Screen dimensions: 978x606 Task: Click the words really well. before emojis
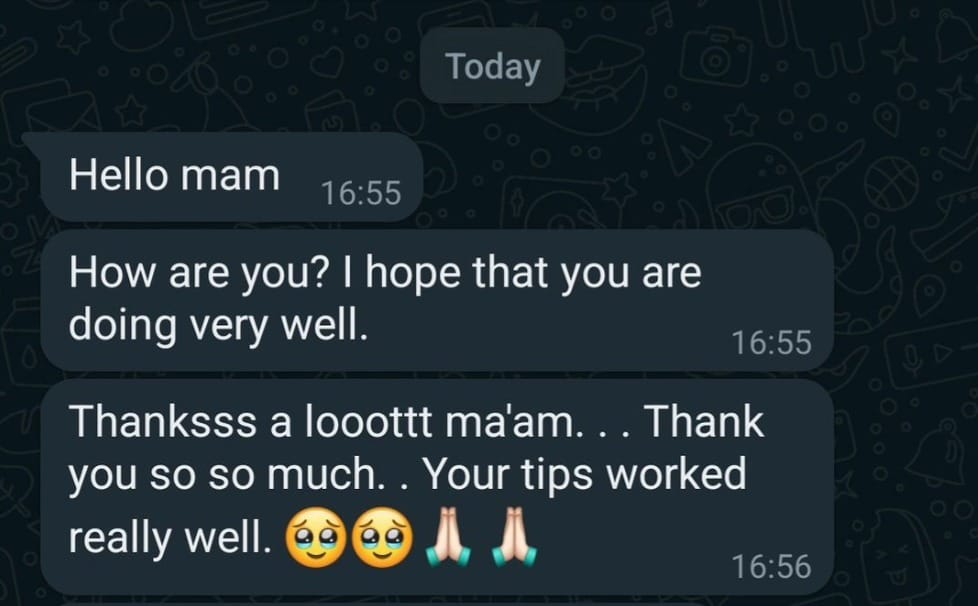click(170, 538)
